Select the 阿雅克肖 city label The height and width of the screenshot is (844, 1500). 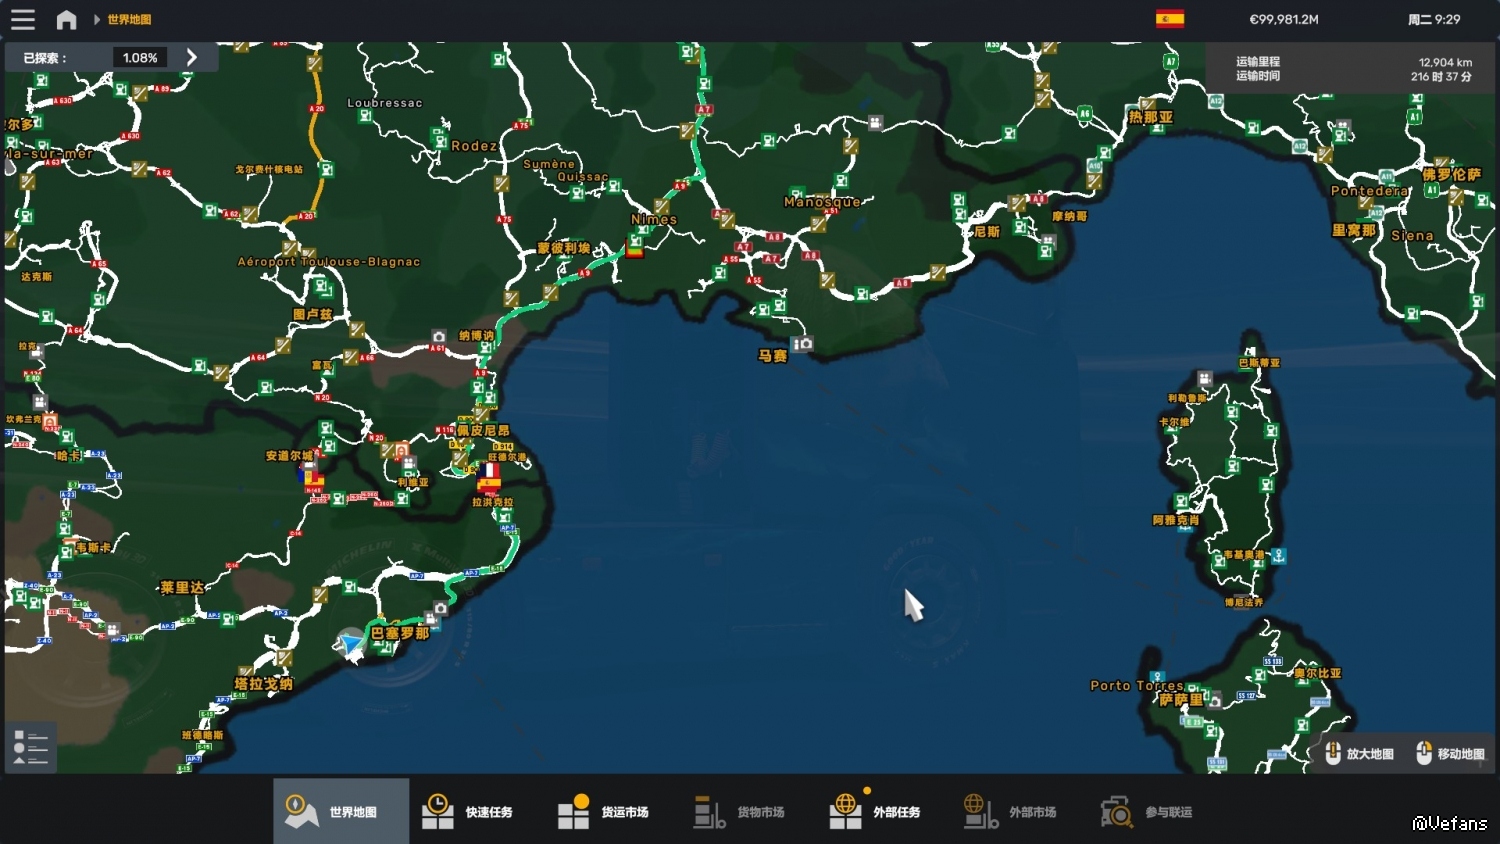(x=1176, y=520)
